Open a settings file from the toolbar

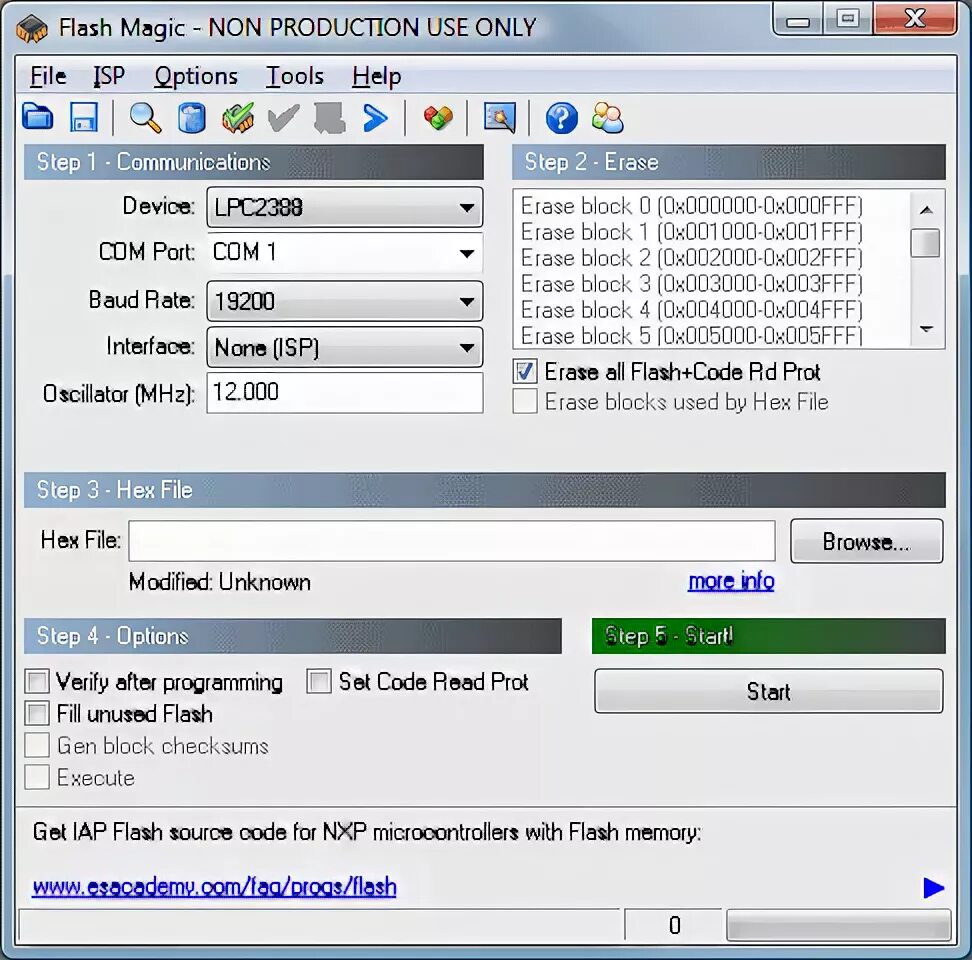[x=37, y=118]
